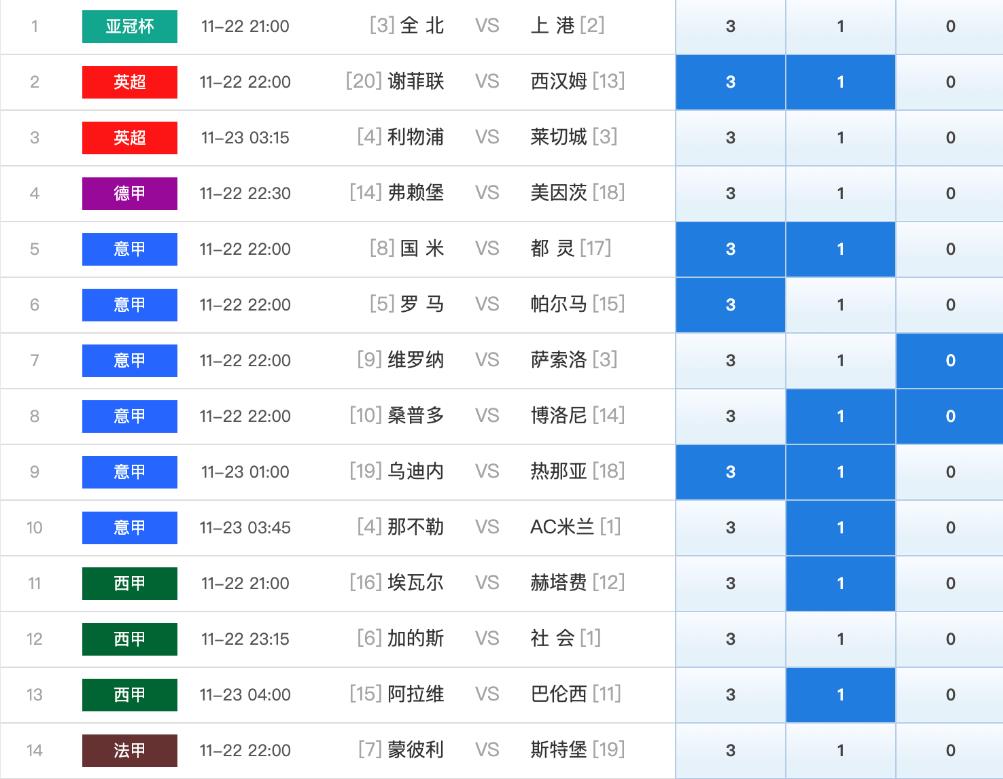Select 3 for 利物浦 vs 莱切城
The image size is (1003, 779).
tap(731, 138)
